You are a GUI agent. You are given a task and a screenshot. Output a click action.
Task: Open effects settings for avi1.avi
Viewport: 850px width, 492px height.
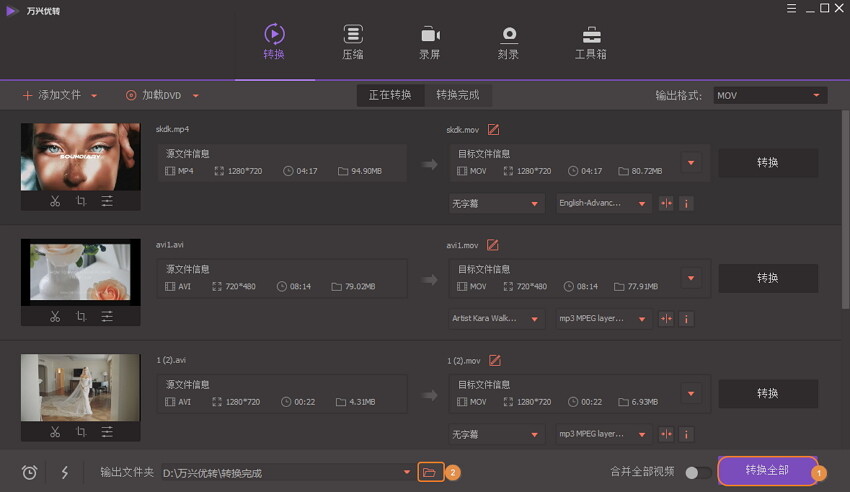[107, 316]
